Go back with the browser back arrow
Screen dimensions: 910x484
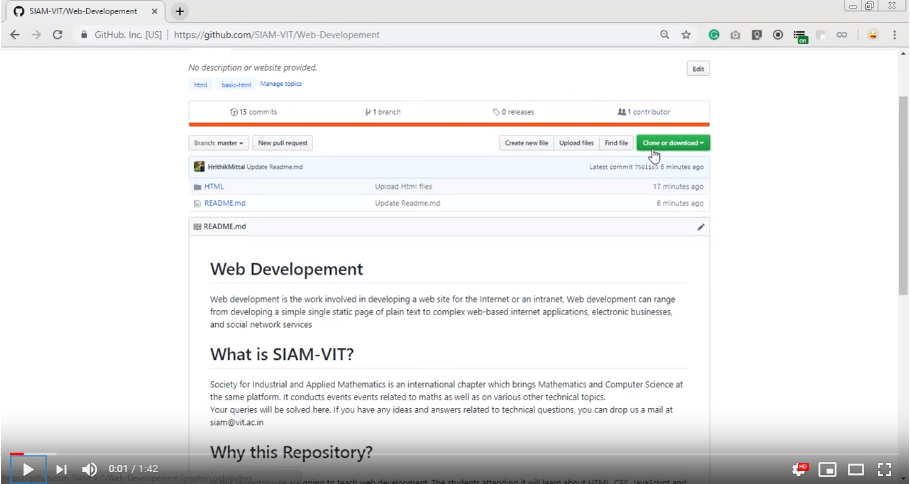tap(15, 35)
